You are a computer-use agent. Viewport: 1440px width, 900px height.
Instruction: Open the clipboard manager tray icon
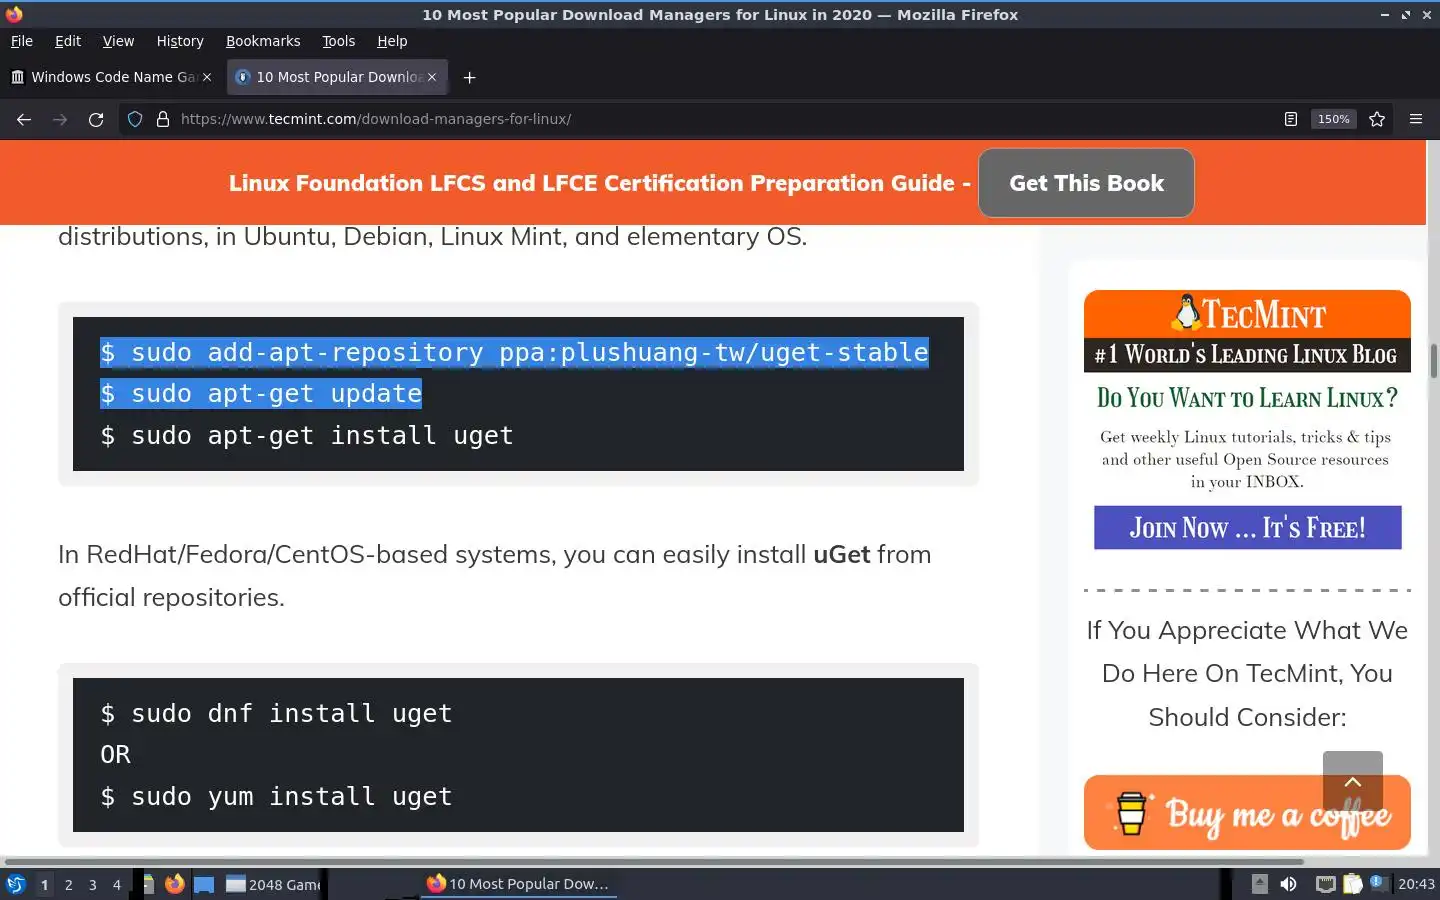(x=1352, y=884)
